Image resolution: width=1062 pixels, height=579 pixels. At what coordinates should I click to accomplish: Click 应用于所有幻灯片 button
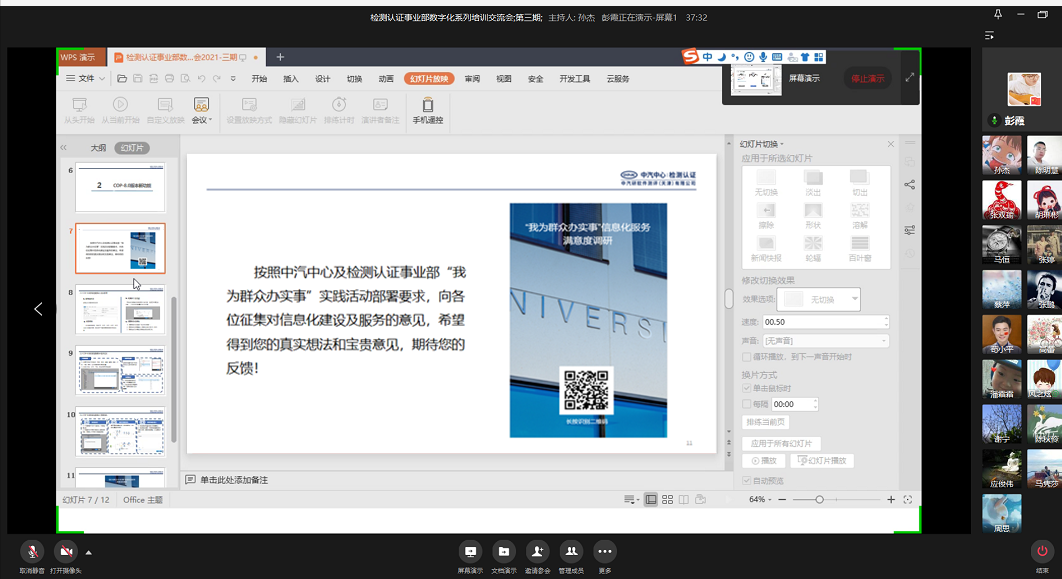tap(781, 444)
